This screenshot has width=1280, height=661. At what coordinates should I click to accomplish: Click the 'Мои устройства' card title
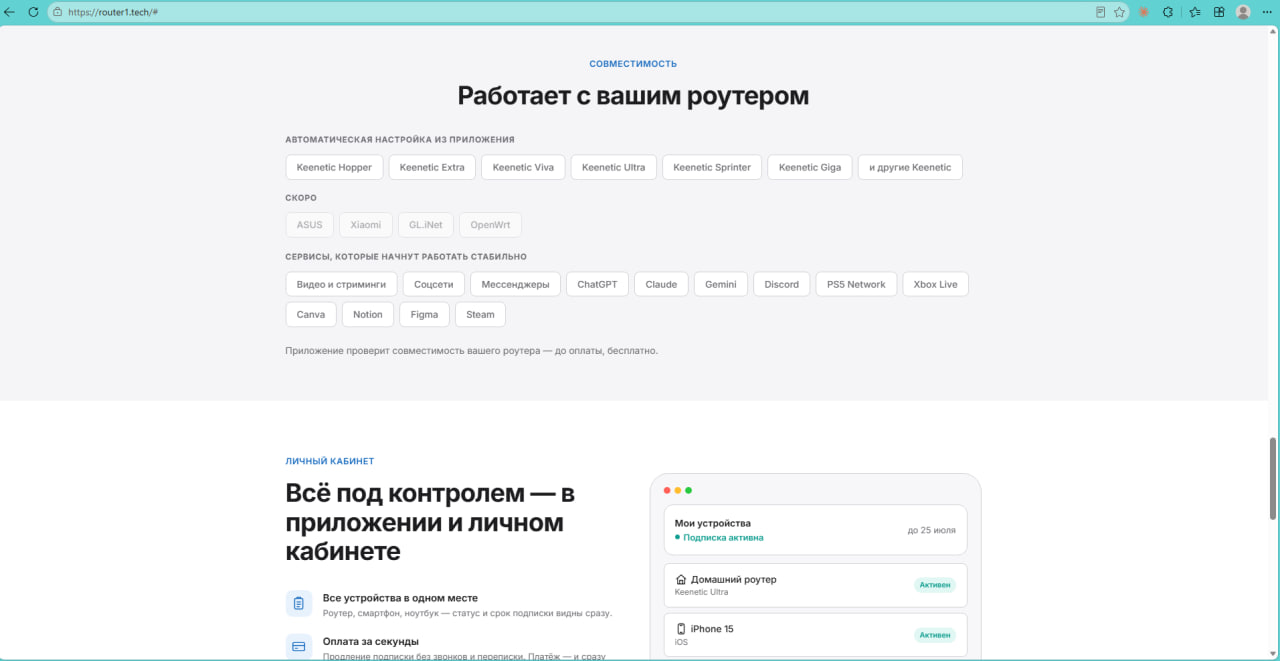(x=712, y=523)
